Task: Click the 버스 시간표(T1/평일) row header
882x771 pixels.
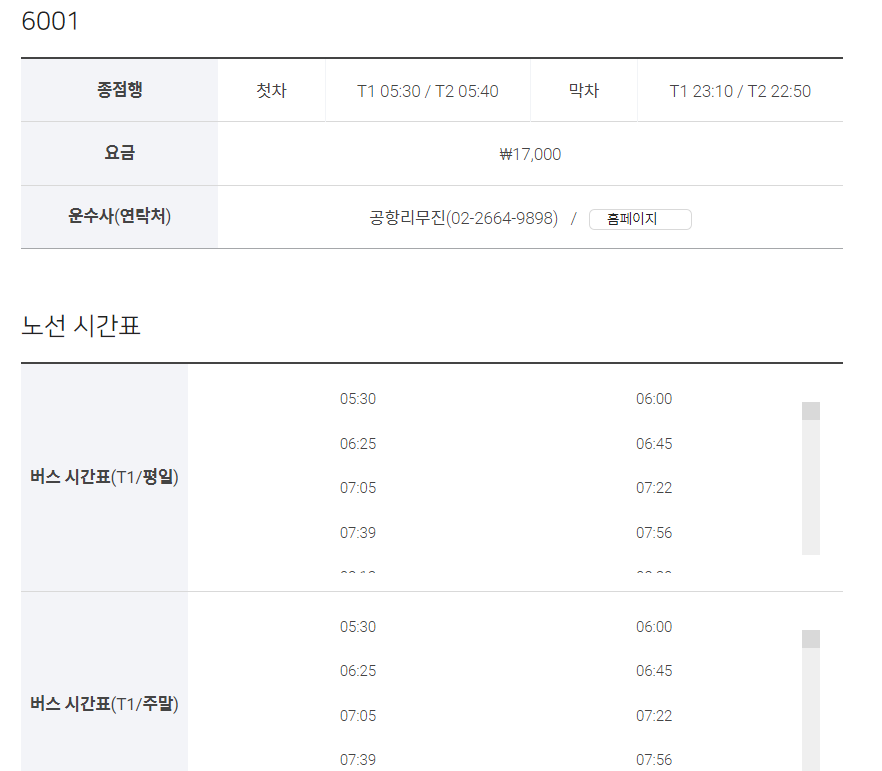Action: (104, 477)
